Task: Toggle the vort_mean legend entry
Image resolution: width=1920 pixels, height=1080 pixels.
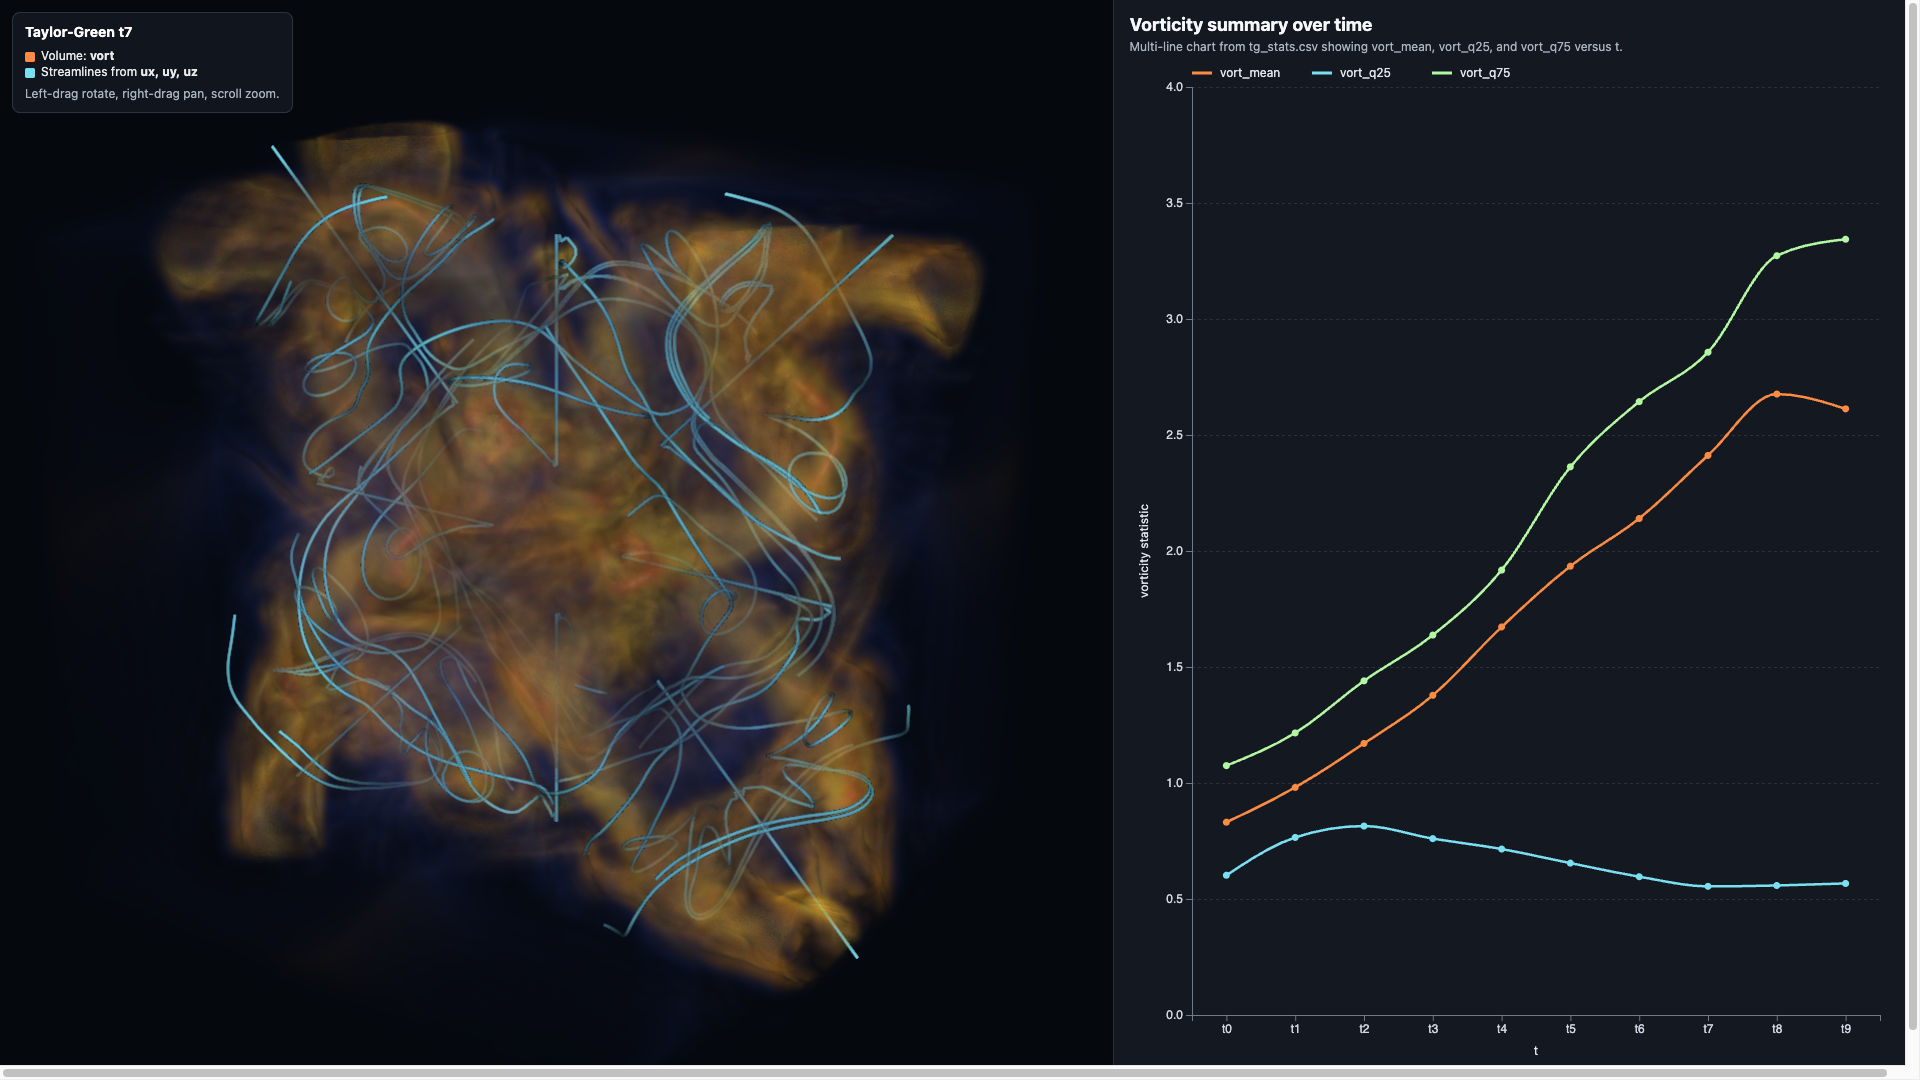Action: 1236,73
